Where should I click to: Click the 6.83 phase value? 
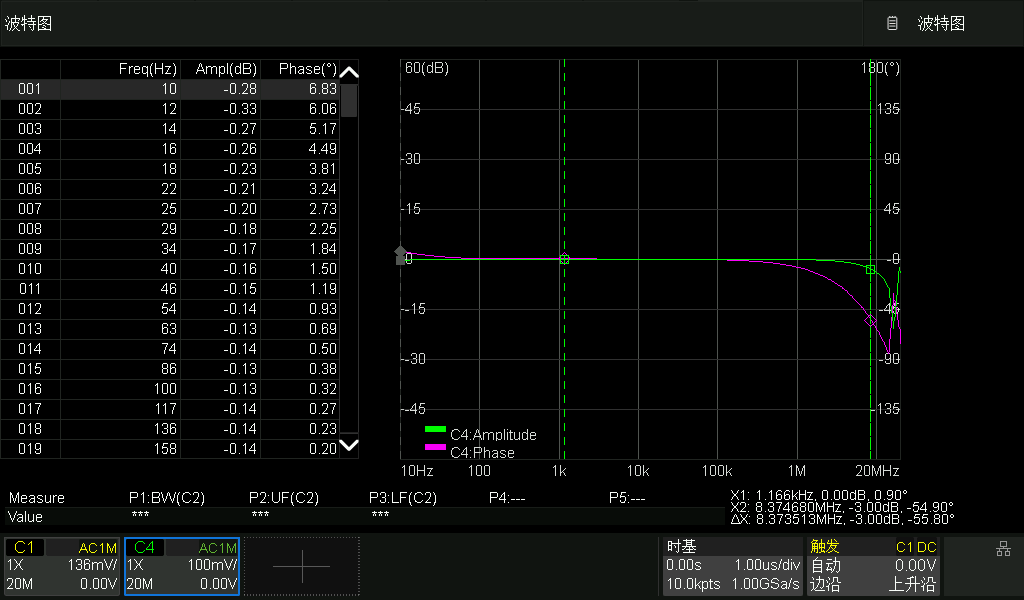tap(323, 89)
